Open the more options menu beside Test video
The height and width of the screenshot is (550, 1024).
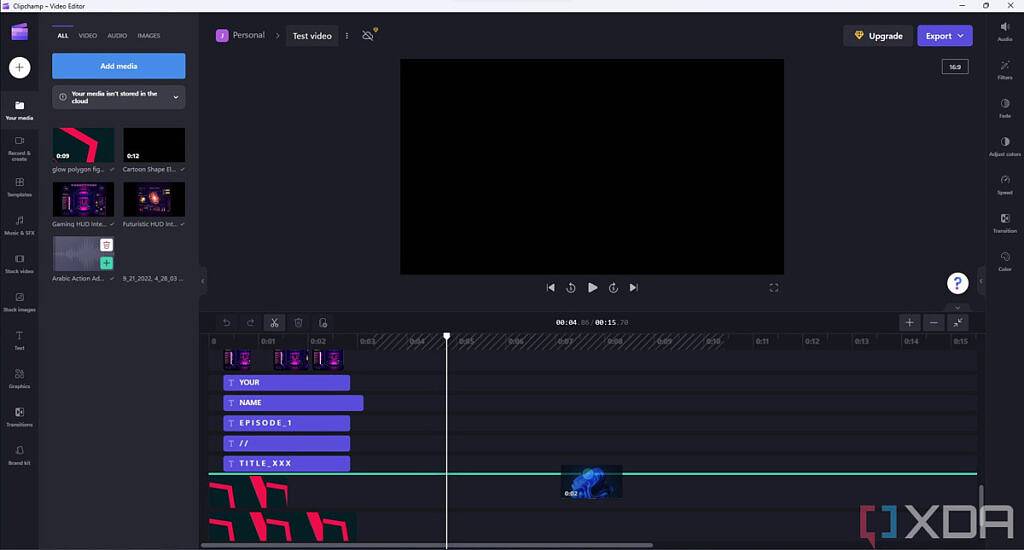[x=347, y=36]
